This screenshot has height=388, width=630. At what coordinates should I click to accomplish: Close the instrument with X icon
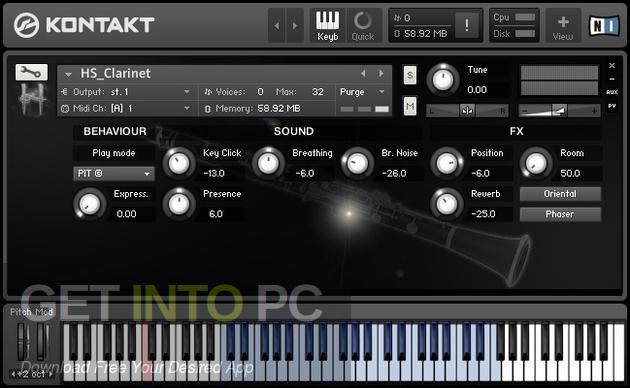(612, 65)
